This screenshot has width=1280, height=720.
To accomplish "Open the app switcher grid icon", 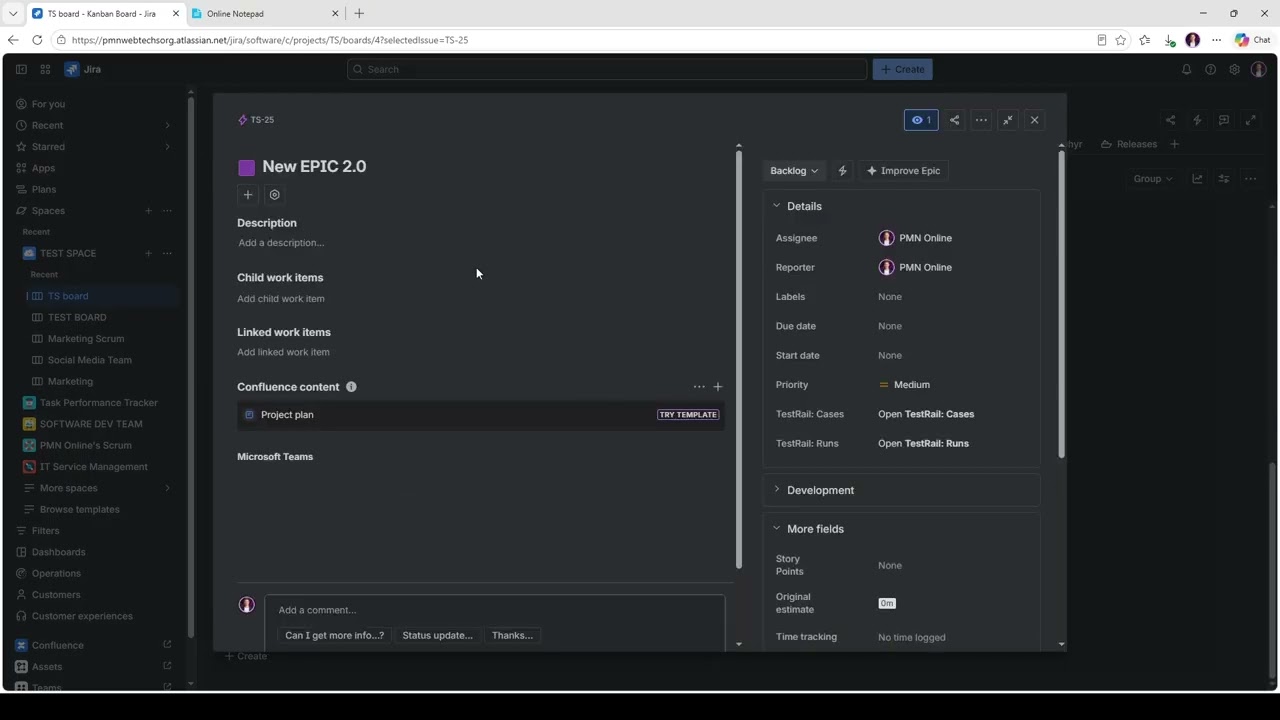I will 45,69.
